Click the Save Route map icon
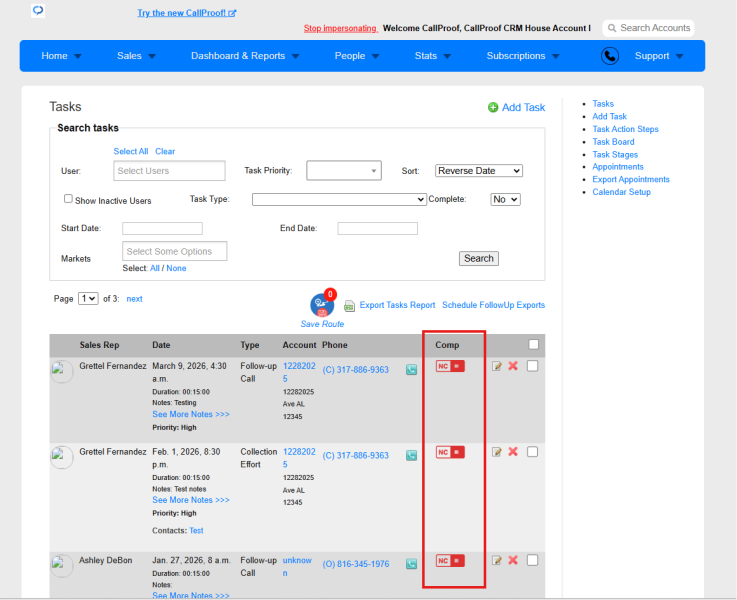This screenshot has width=737, height=600. pos(322,305)
